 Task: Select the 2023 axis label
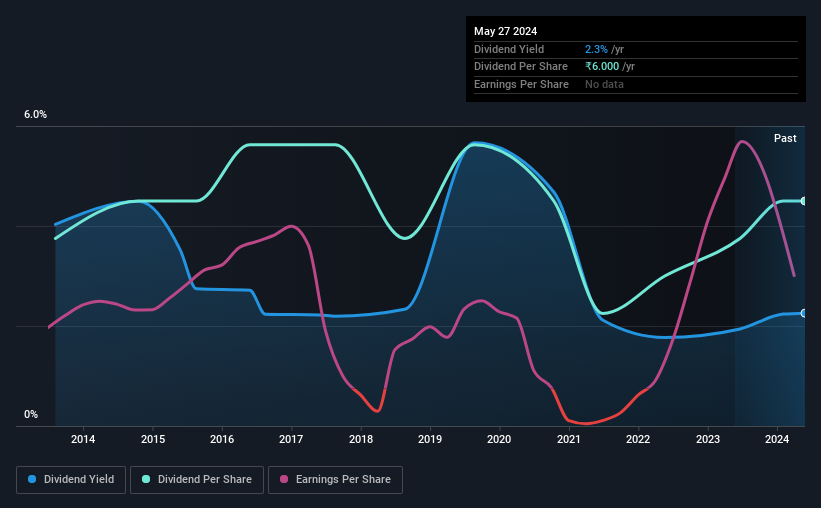click(707, 439)
